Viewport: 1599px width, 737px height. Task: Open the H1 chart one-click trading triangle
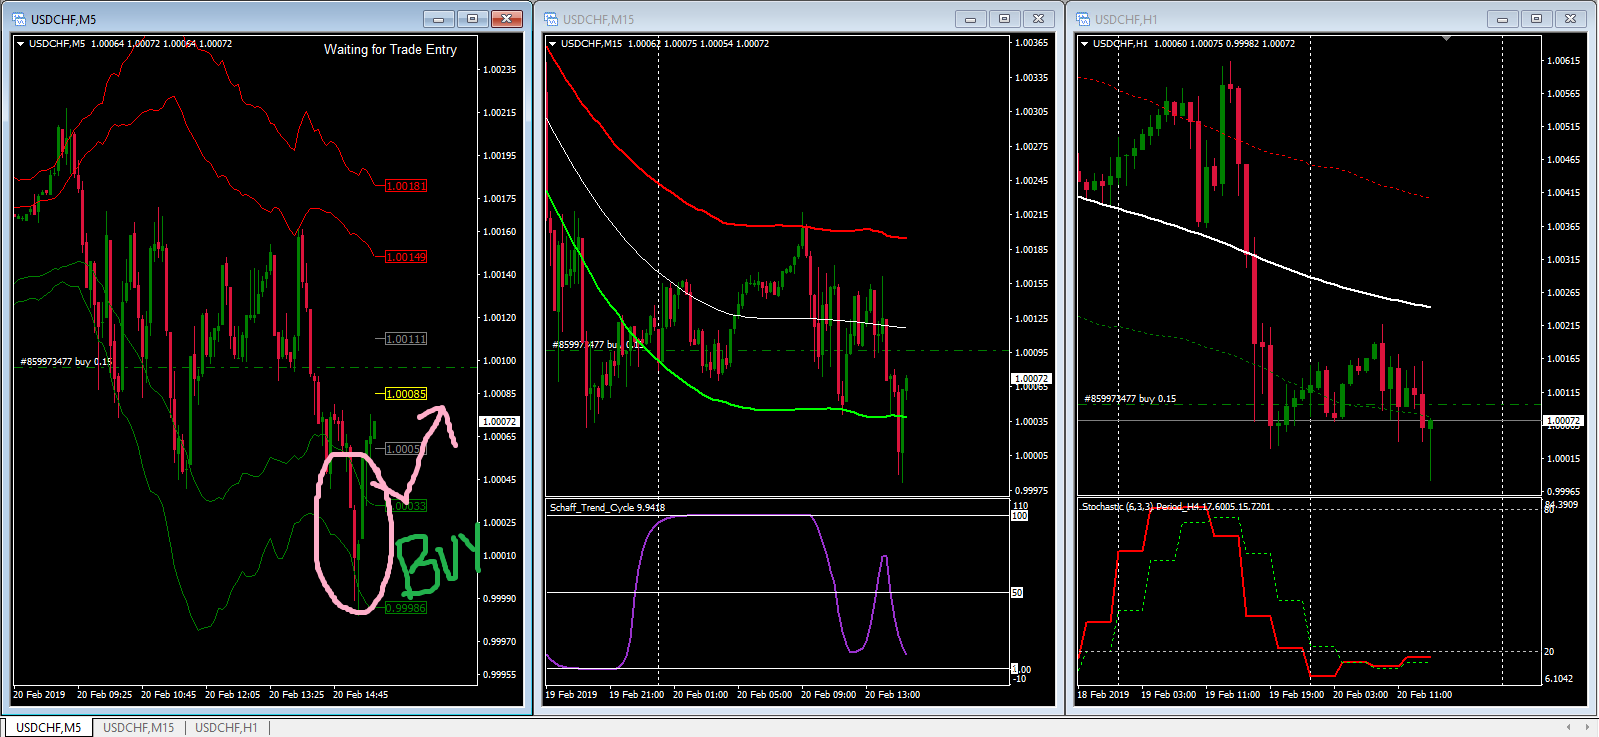coord(1084,44)
